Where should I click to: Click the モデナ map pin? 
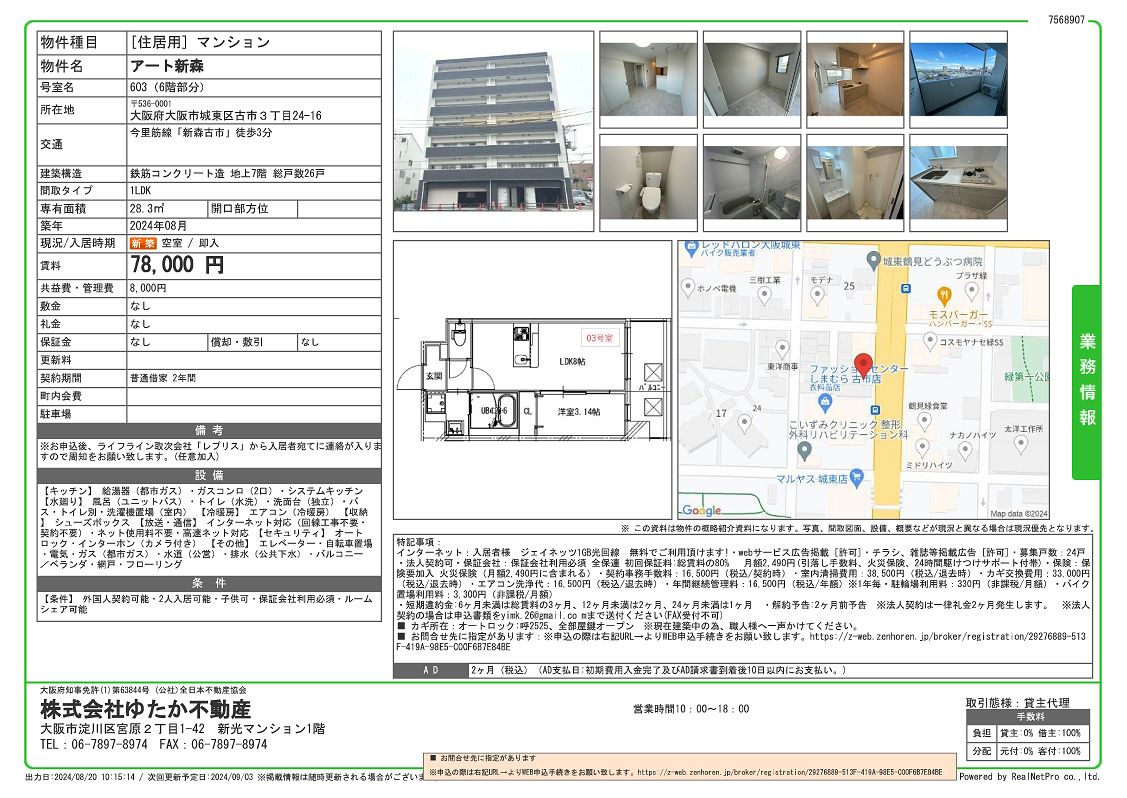tap(817, 295)
